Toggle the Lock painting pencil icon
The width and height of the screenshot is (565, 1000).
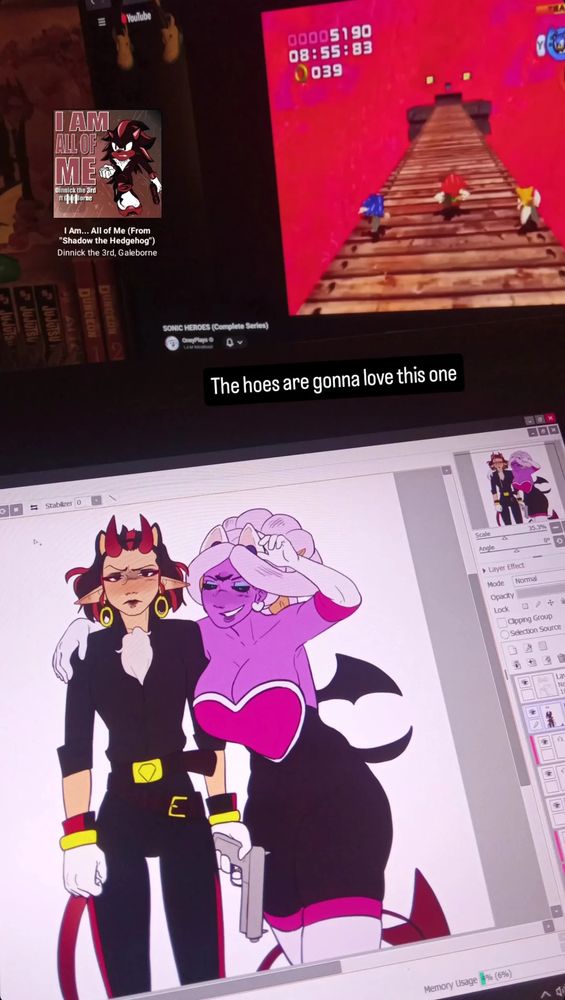click(538, 604)
